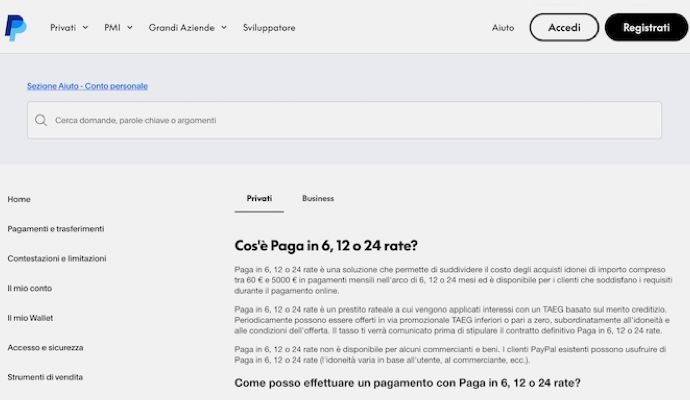Open Strumenti di vendita section
This screenshot has width=690, height=400.
(x=45, y=377)
